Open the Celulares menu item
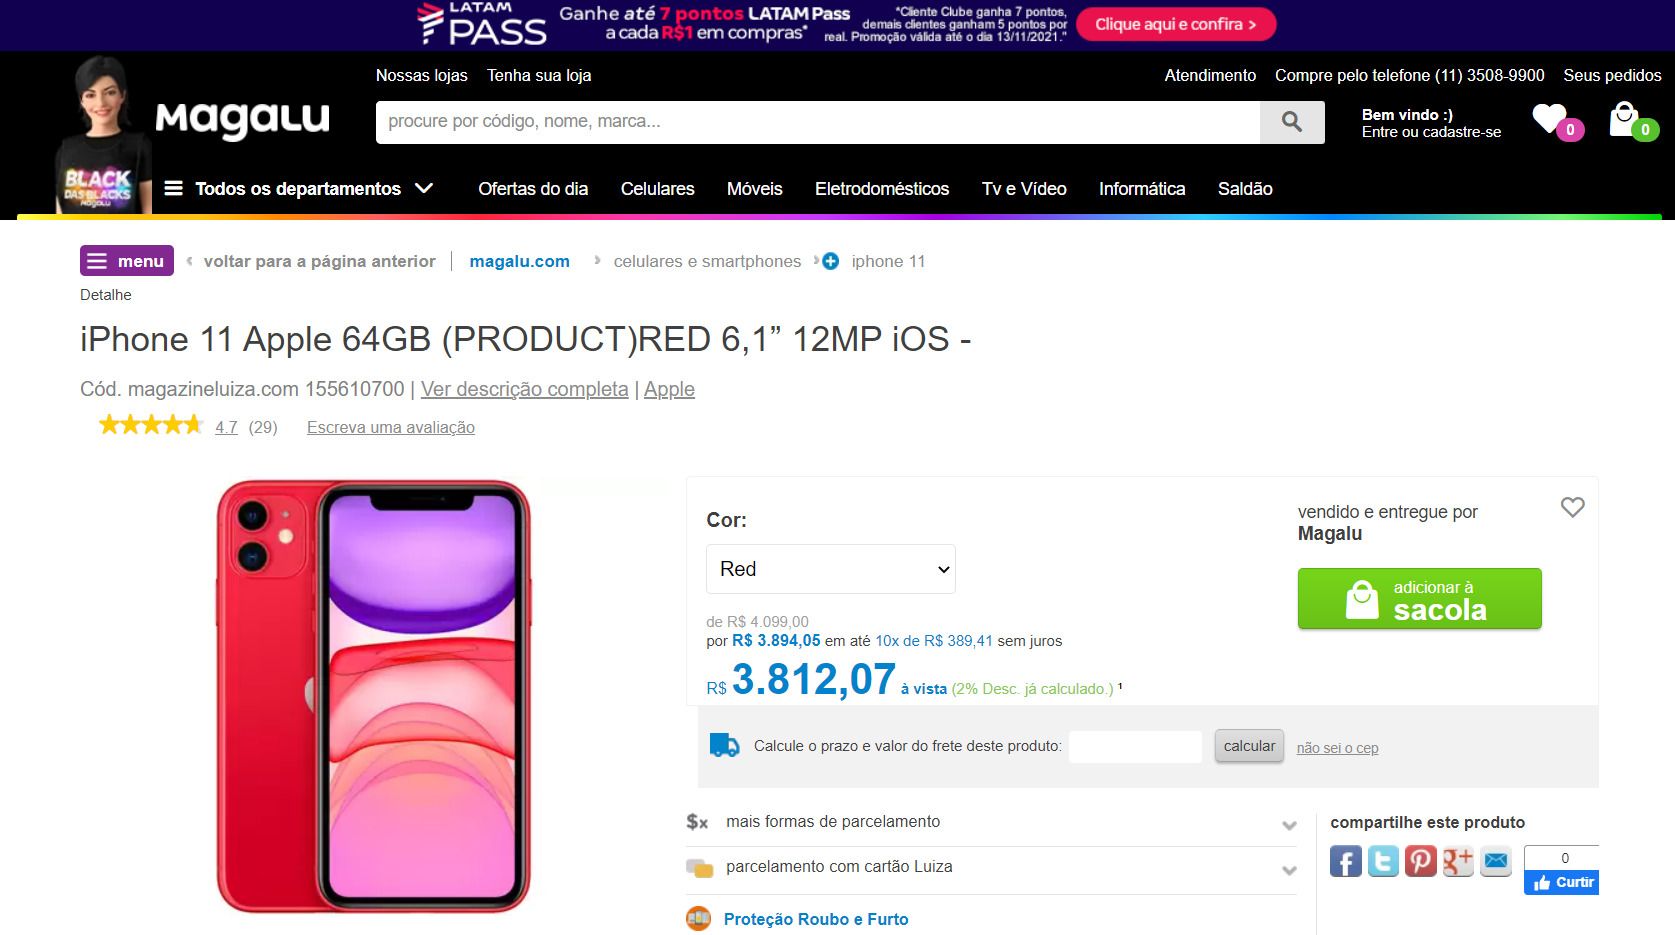Screen dimensions: 1675x935 [657, 189]
